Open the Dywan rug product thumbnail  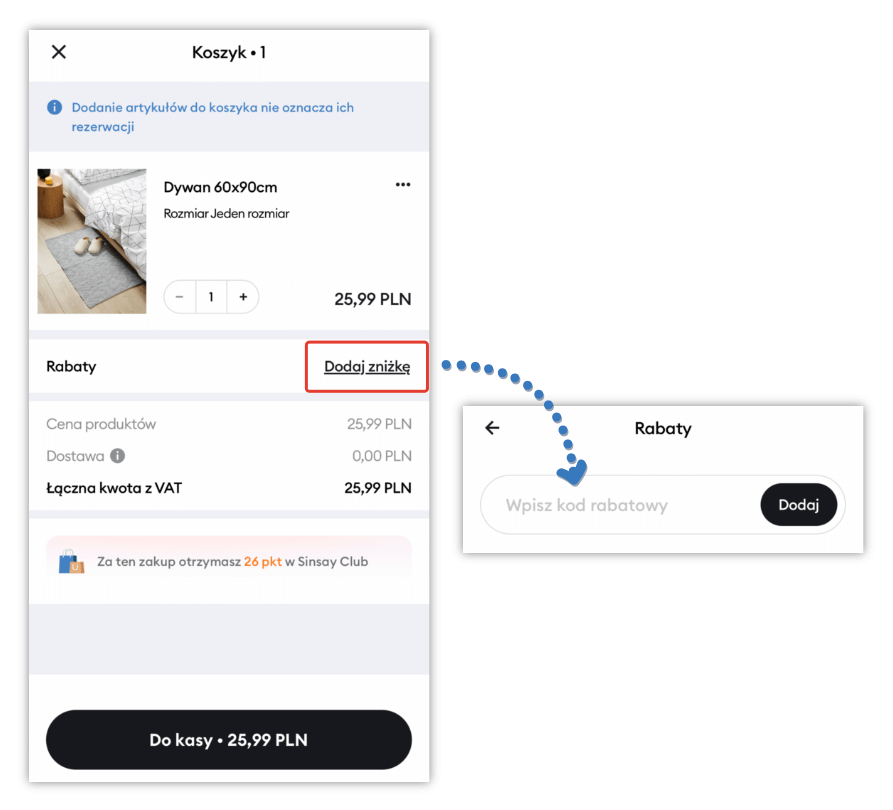click(92, 241)
